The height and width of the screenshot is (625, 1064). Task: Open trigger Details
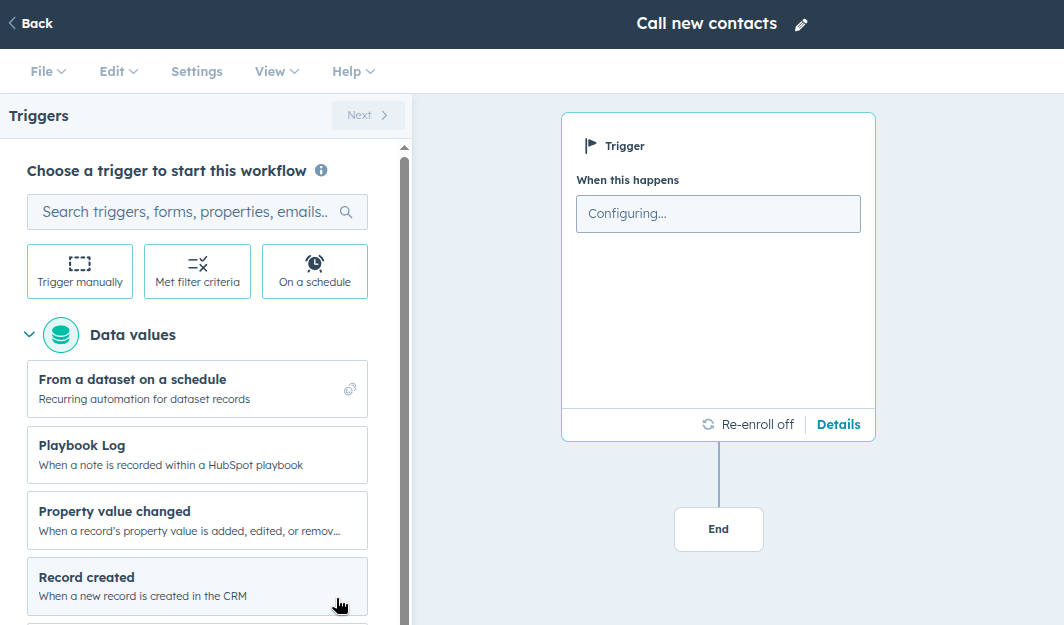(838, 424)
